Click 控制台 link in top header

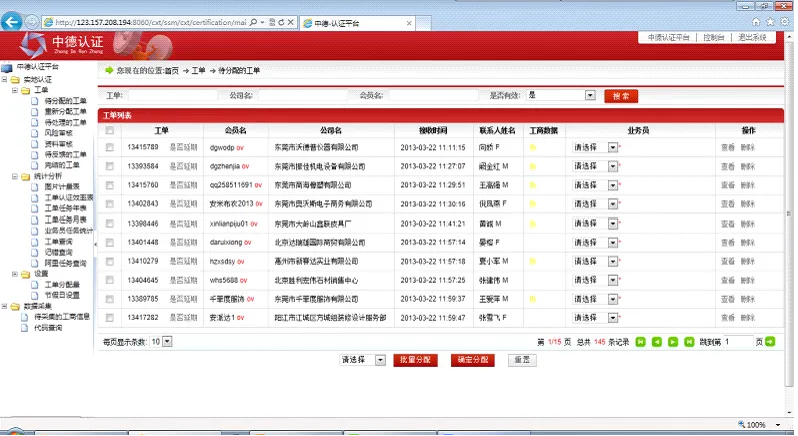pos(714,38)
